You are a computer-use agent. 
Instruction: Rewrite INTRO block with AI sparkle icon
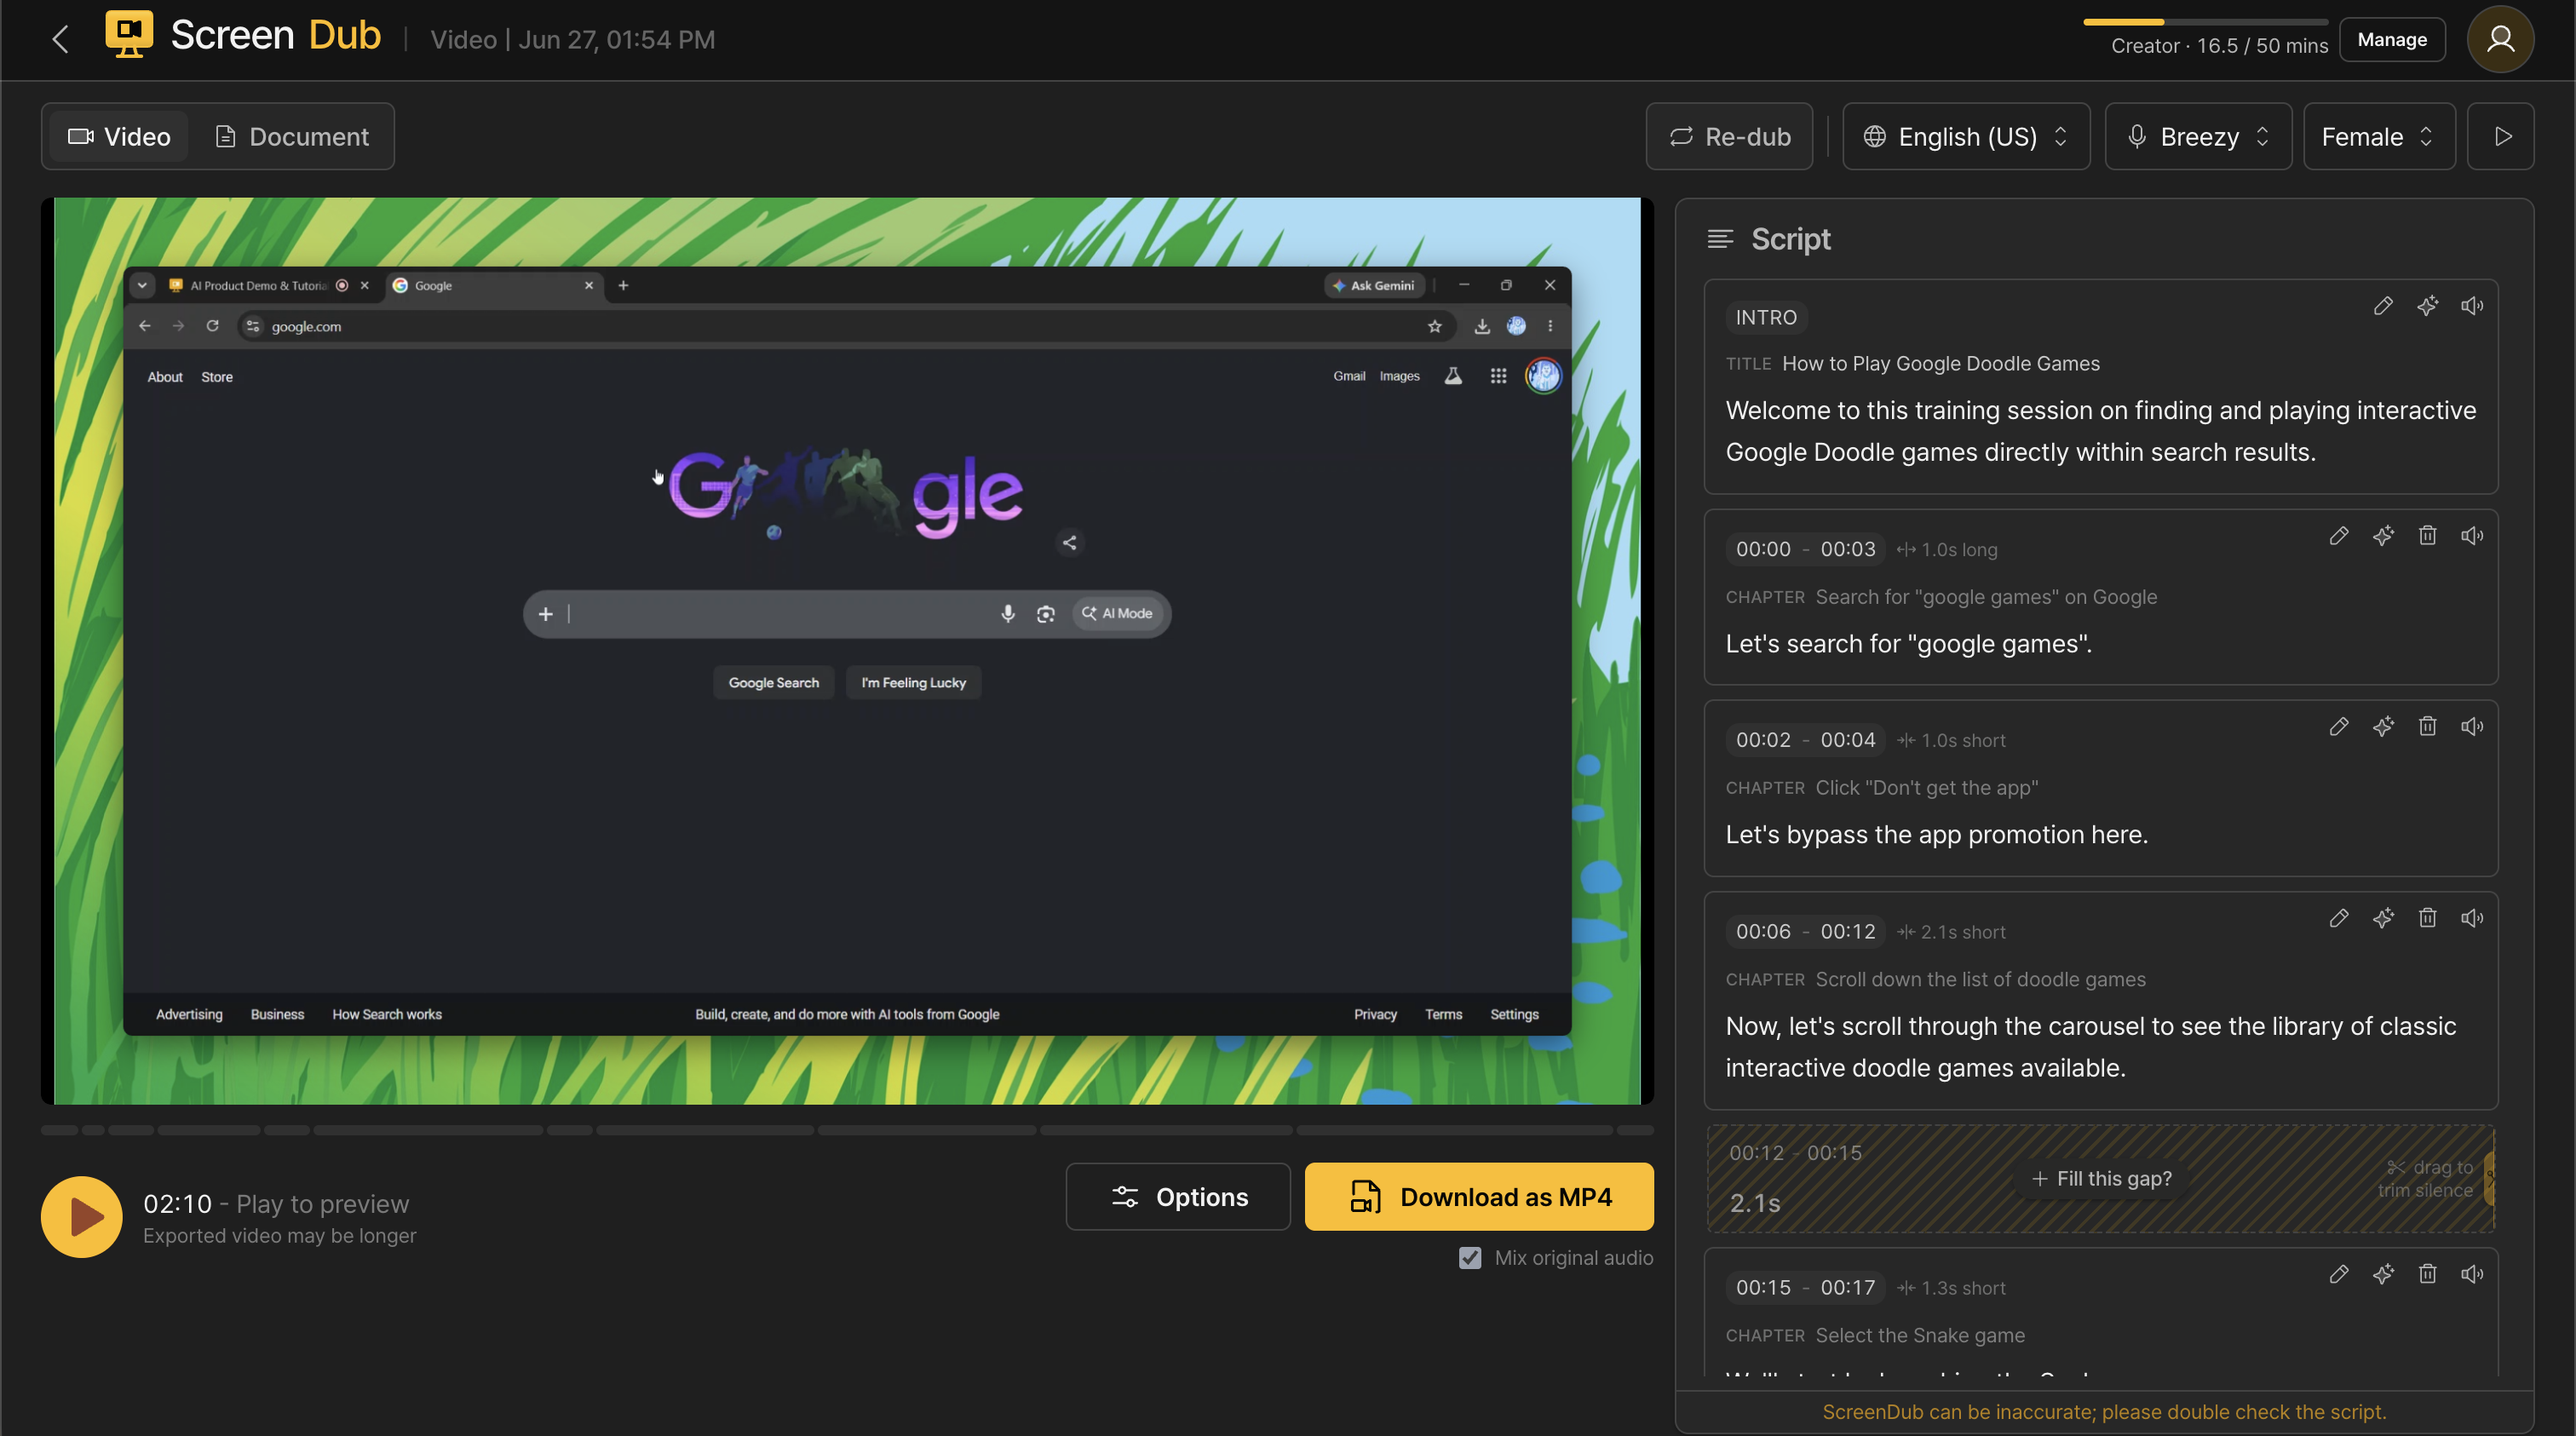pos(2427,306)
